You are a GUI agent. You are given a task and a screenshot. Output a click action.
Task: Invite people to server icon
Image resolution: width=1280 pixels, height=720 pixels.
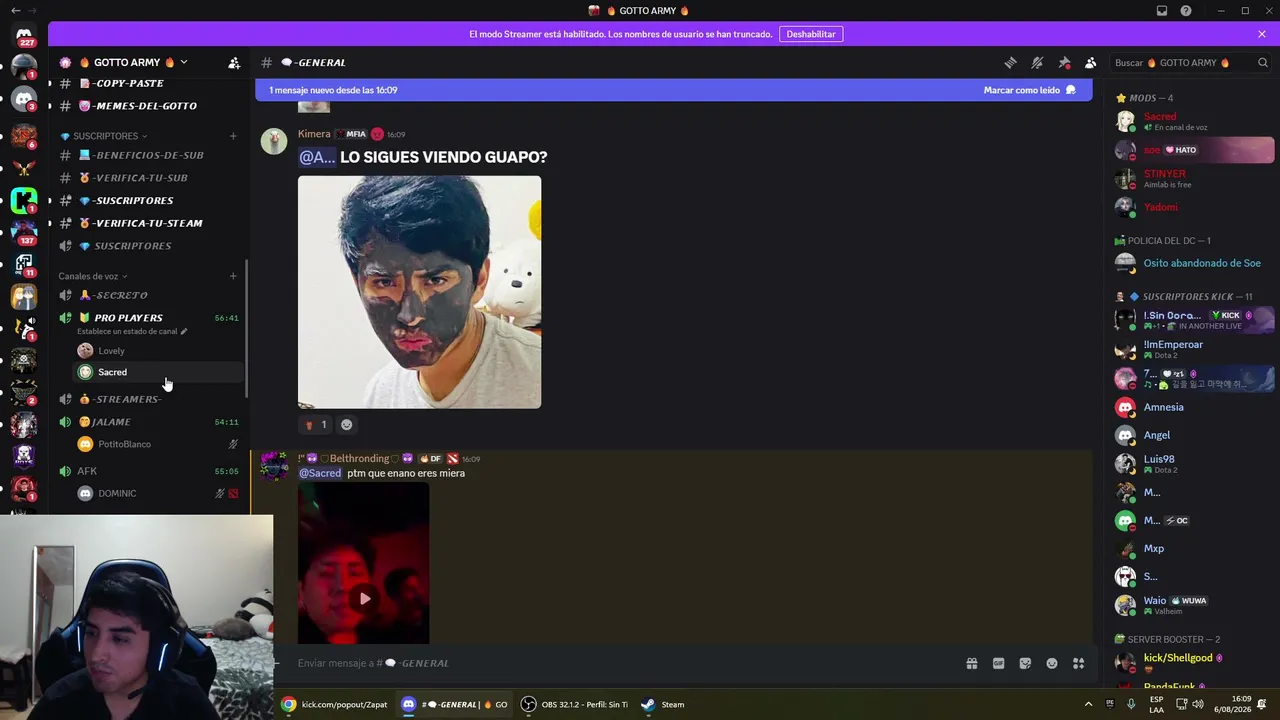coord(234,62)
